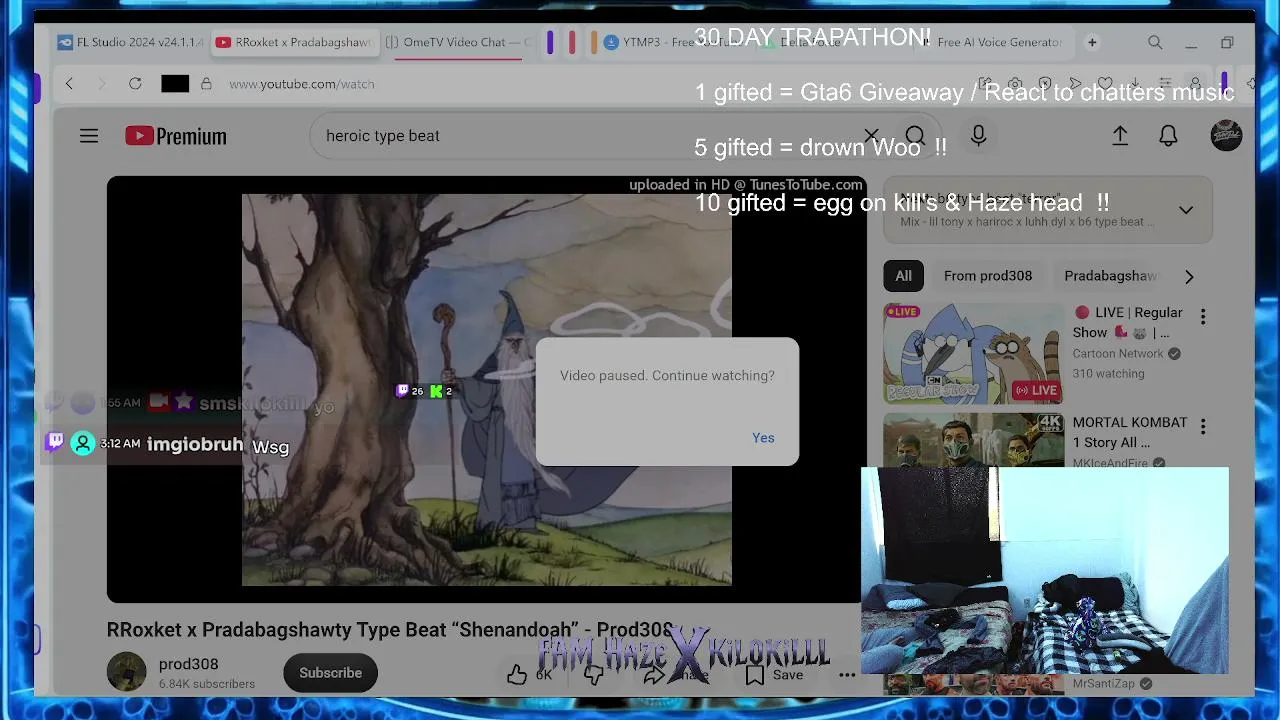
Task: Open the account avatar menu
Action: (1226, 135)
